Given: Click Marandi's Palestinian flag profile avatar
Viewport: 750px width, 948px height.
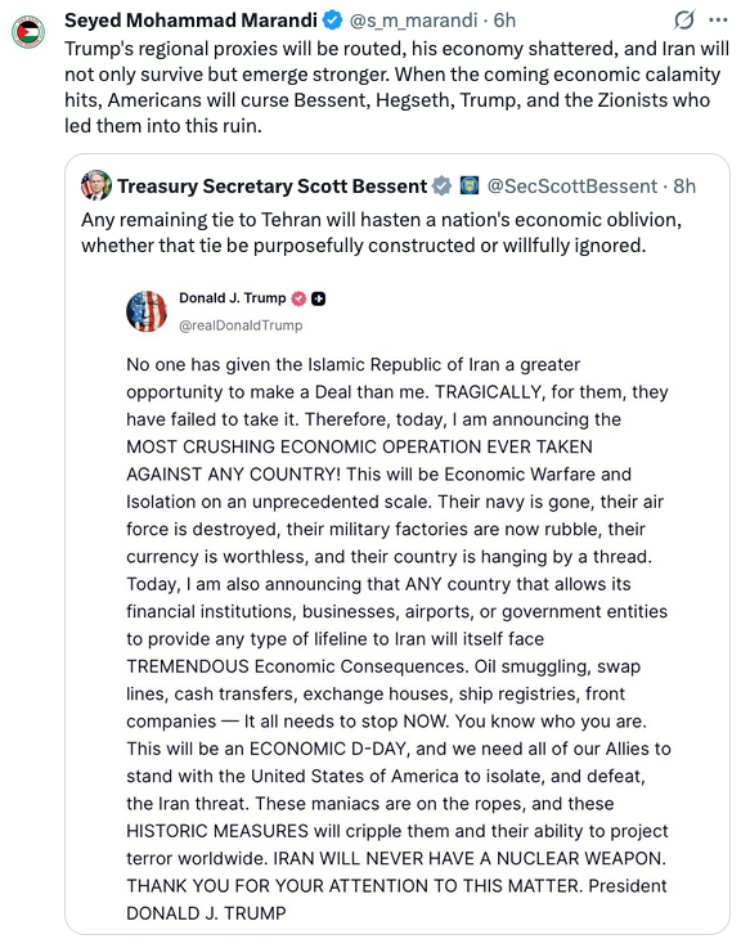Looking at the screenshot, I should coord(28,31).
